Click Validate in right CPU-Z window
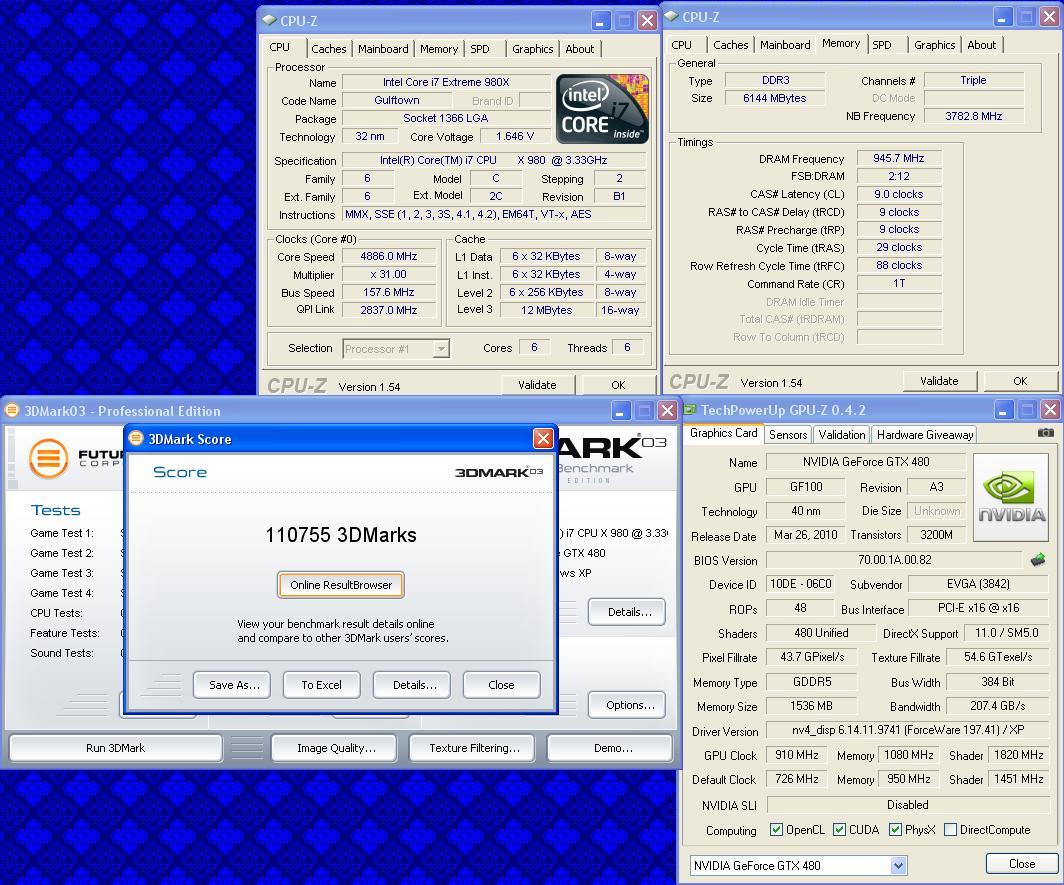Viewport: 1064px width, 885px height. click(x=939, y=381)
